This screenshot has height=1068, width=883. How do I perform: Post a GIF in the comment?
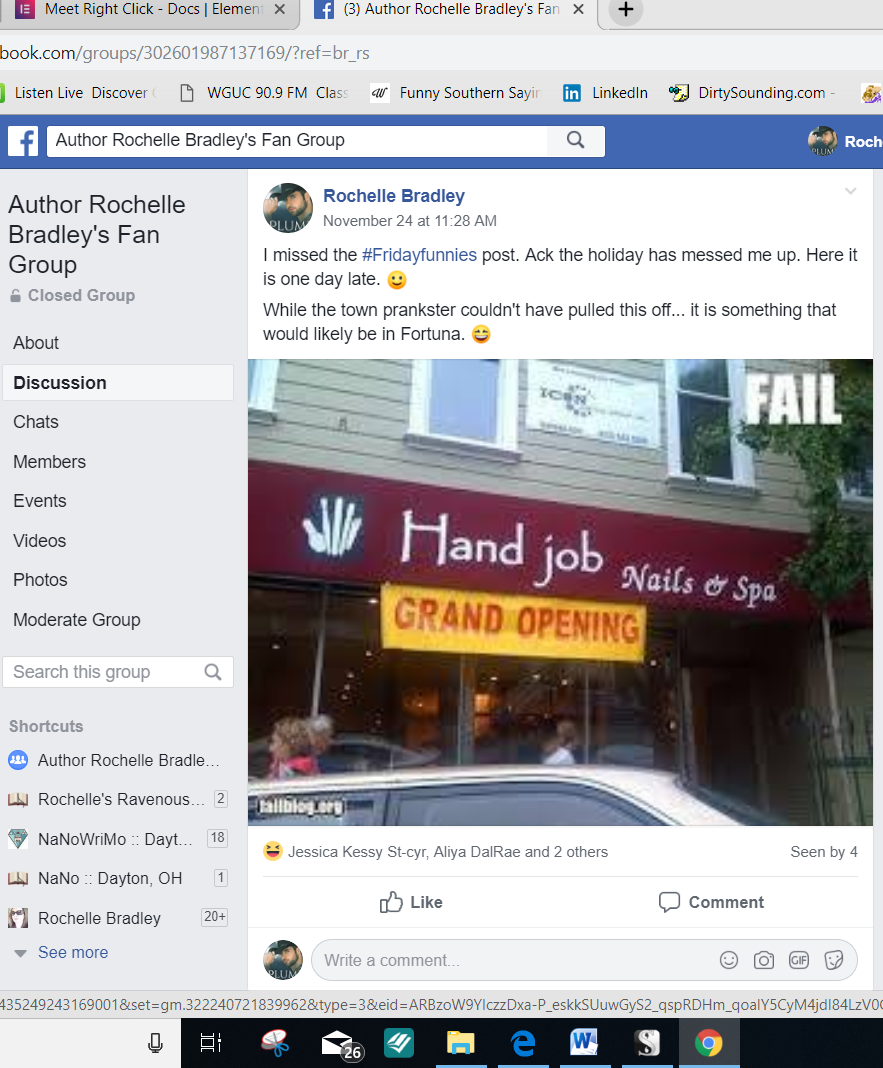click(799, 960)
